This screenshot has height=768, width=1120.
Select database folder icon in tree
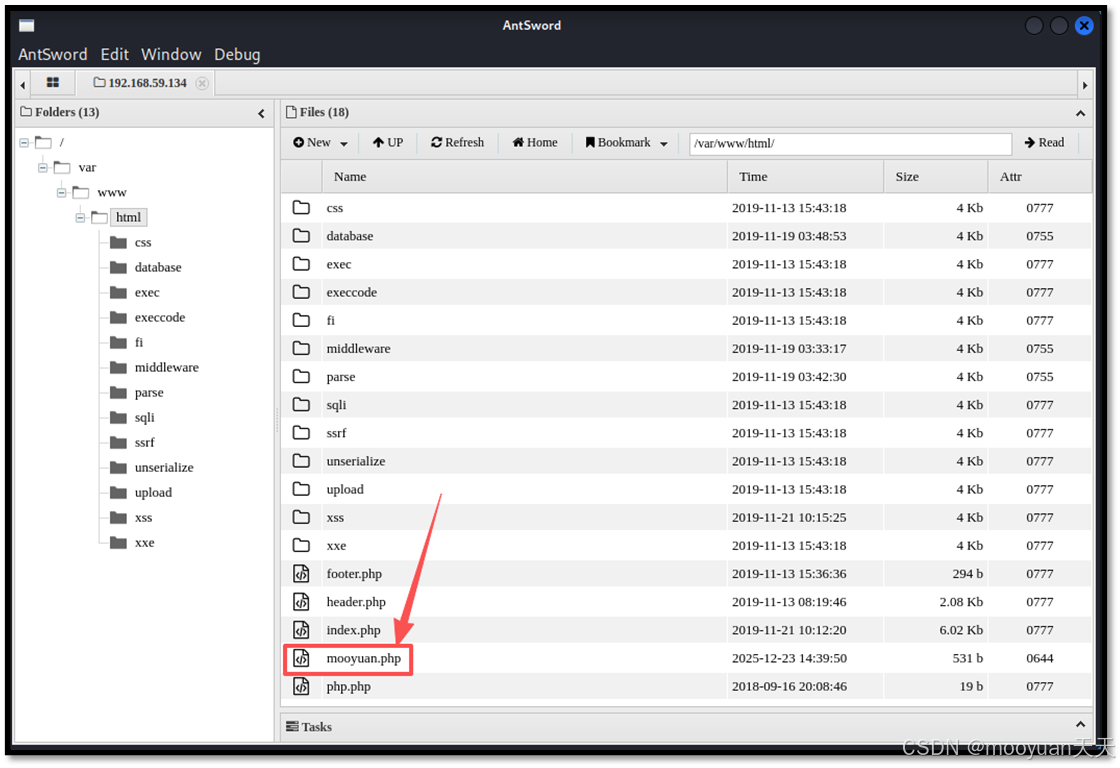click(119, 268)
